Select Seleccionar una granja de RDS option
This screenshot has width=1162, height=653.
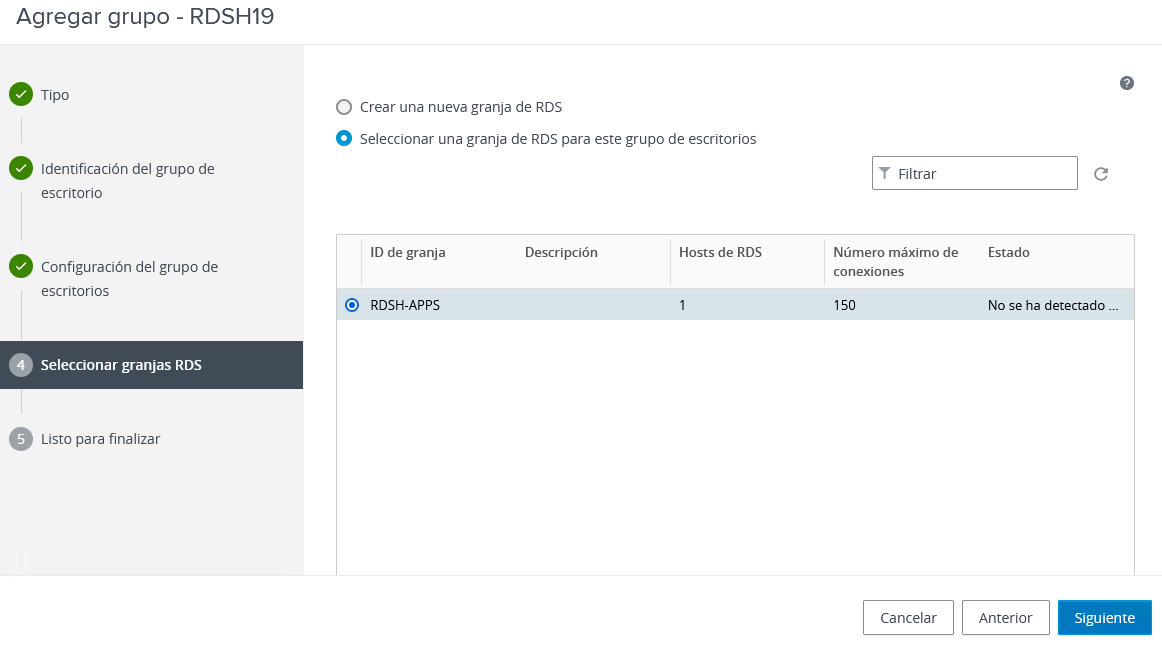[344, 139]
